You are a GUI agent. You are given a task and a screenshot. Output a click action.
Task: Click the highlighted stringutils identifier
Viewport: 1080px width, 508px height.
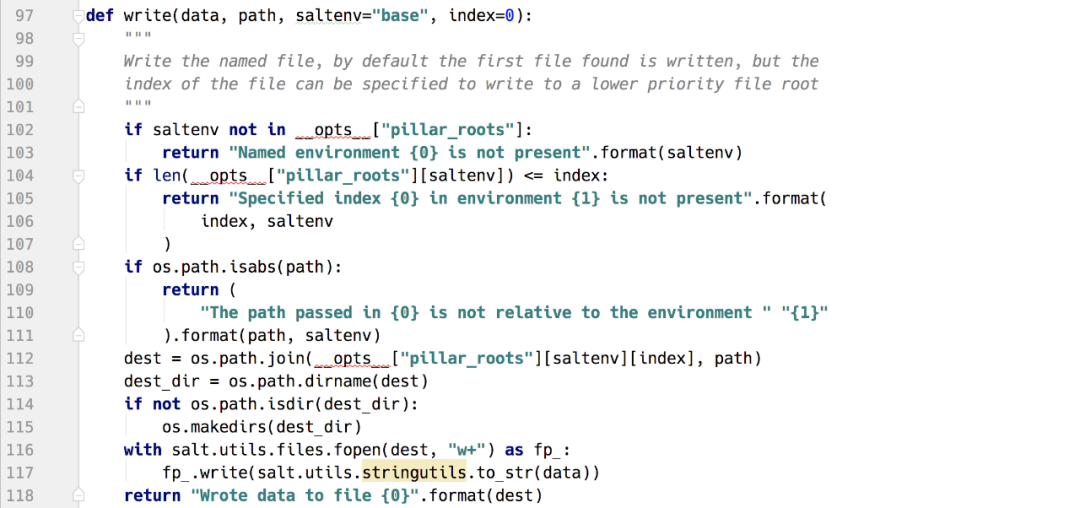(x=413, y=473)
